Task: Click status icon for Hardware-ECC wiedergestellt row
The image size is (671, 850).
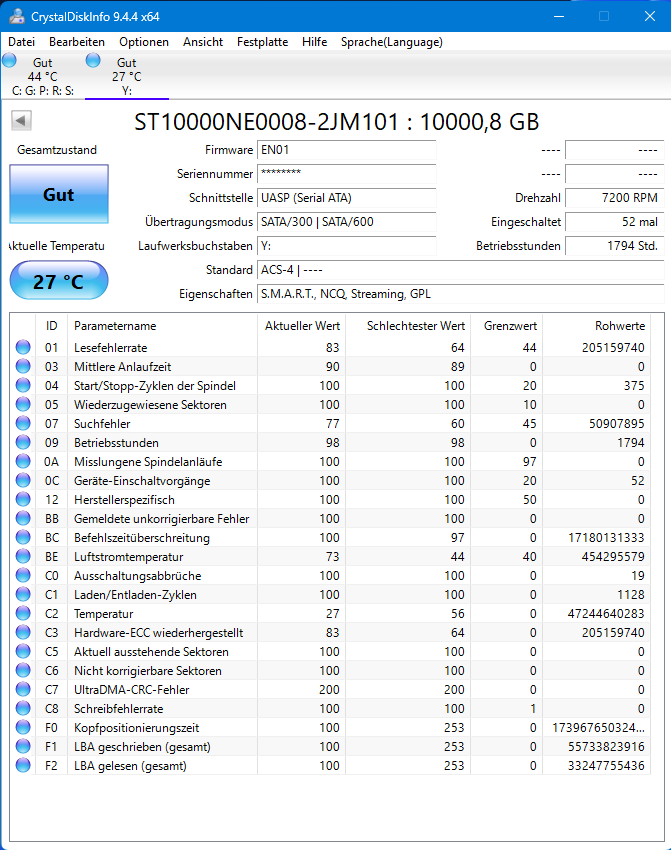Action: [23, 632]
